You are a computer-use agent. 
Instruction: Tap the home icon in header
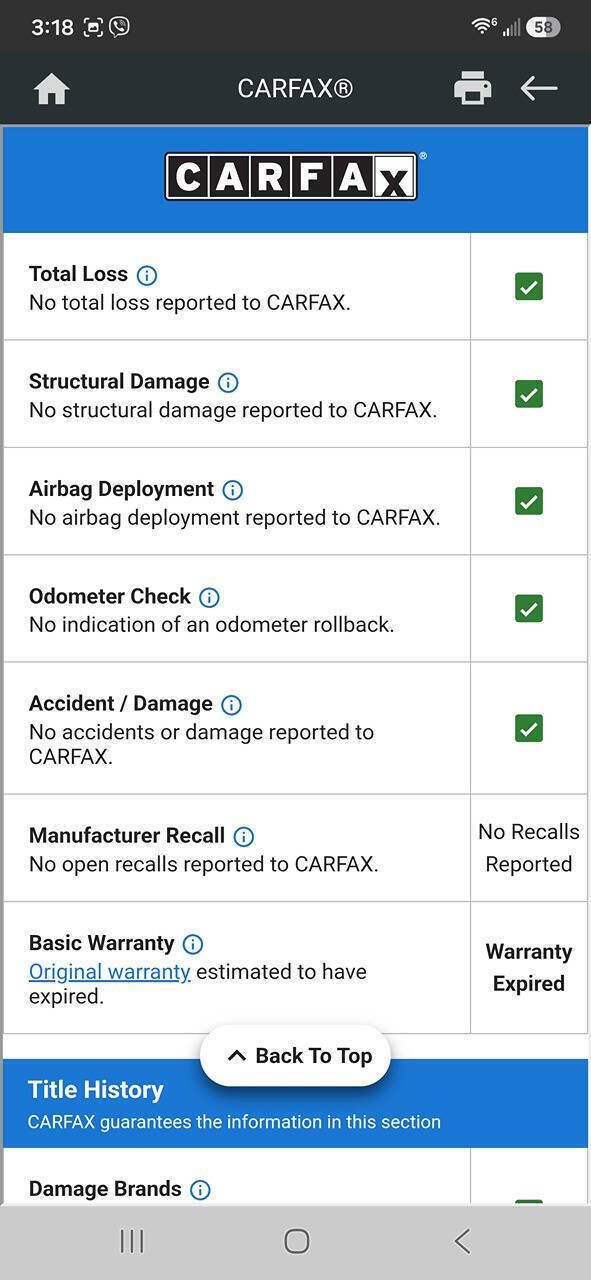(x=51, y=89)
